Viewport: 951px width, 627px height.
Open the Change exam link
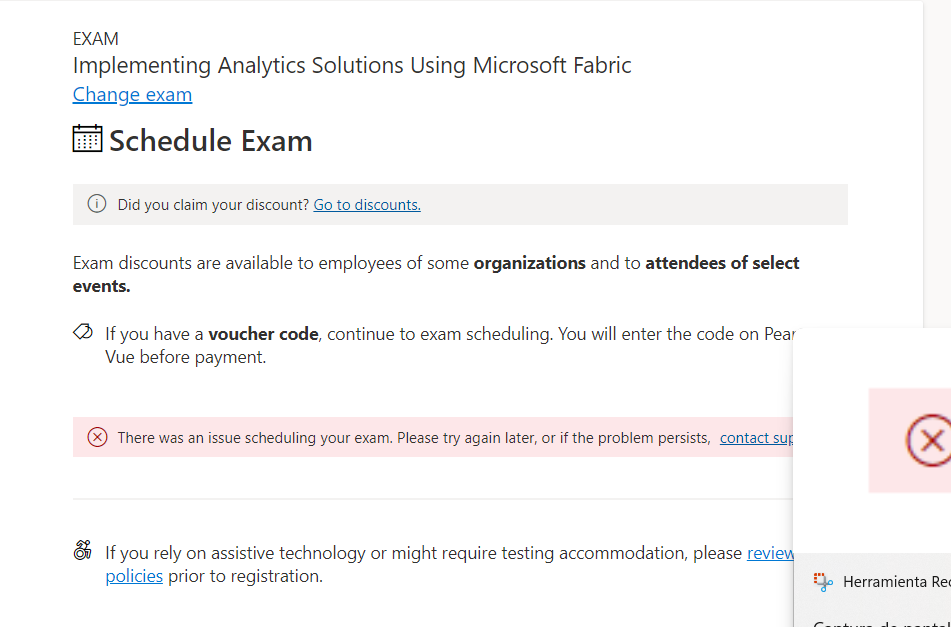132,94
